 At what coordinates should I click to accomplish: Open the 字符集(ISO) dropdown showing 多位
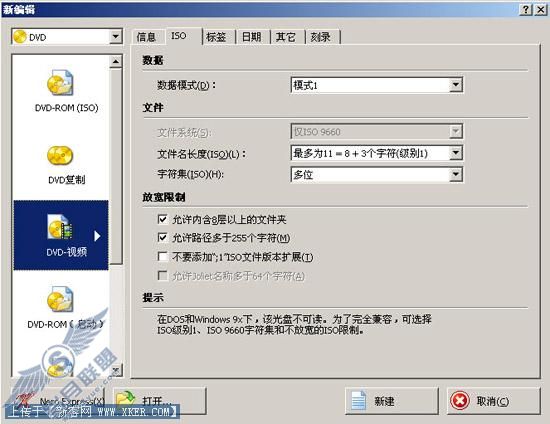pos(377,175)
